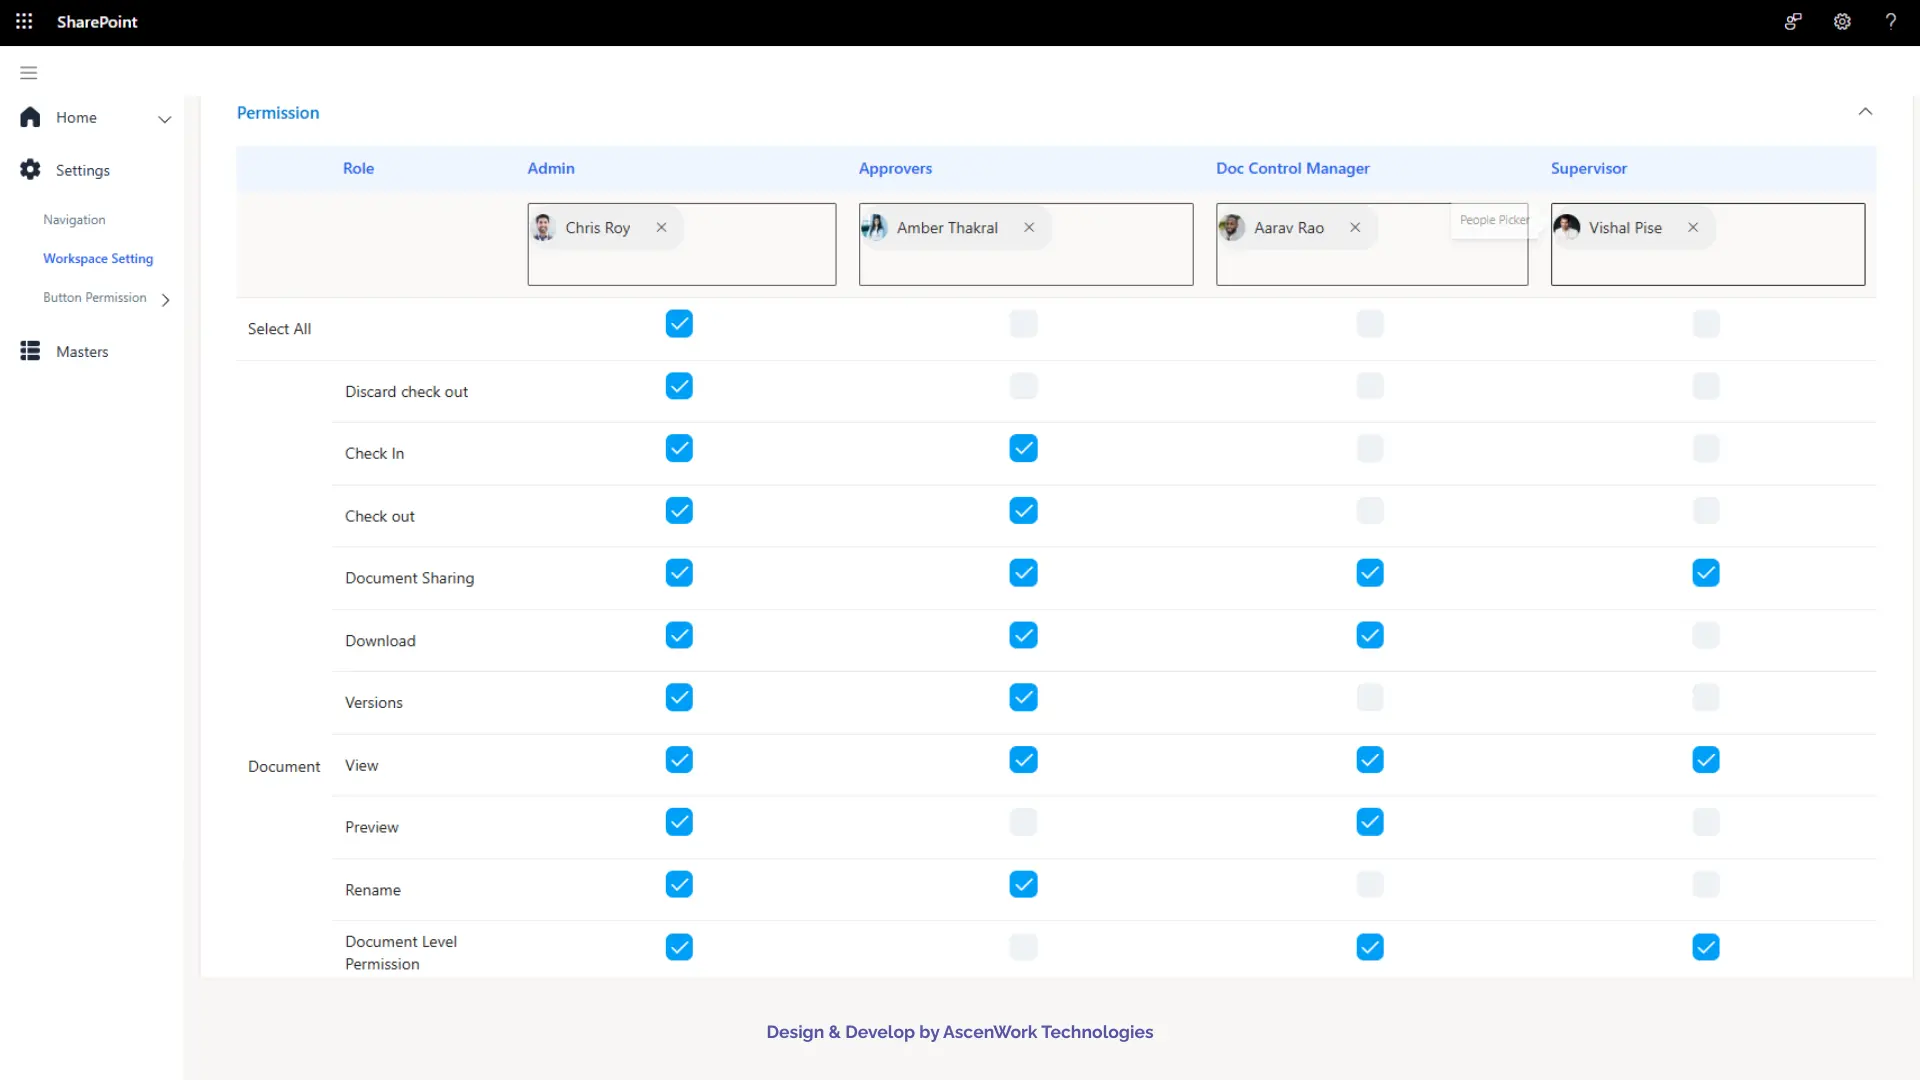Click Amber Thakral's avatar picture
Image resolution: width=1920 pixels, height=1080 pixels.
click(875, 227)
